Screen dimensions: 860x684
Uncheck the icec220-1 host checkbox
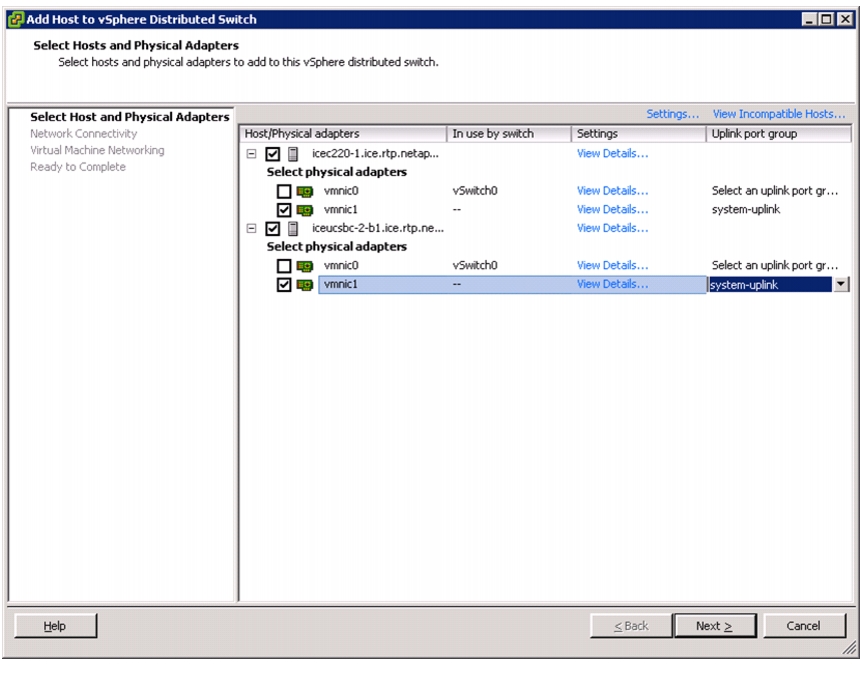coord(273,154)
